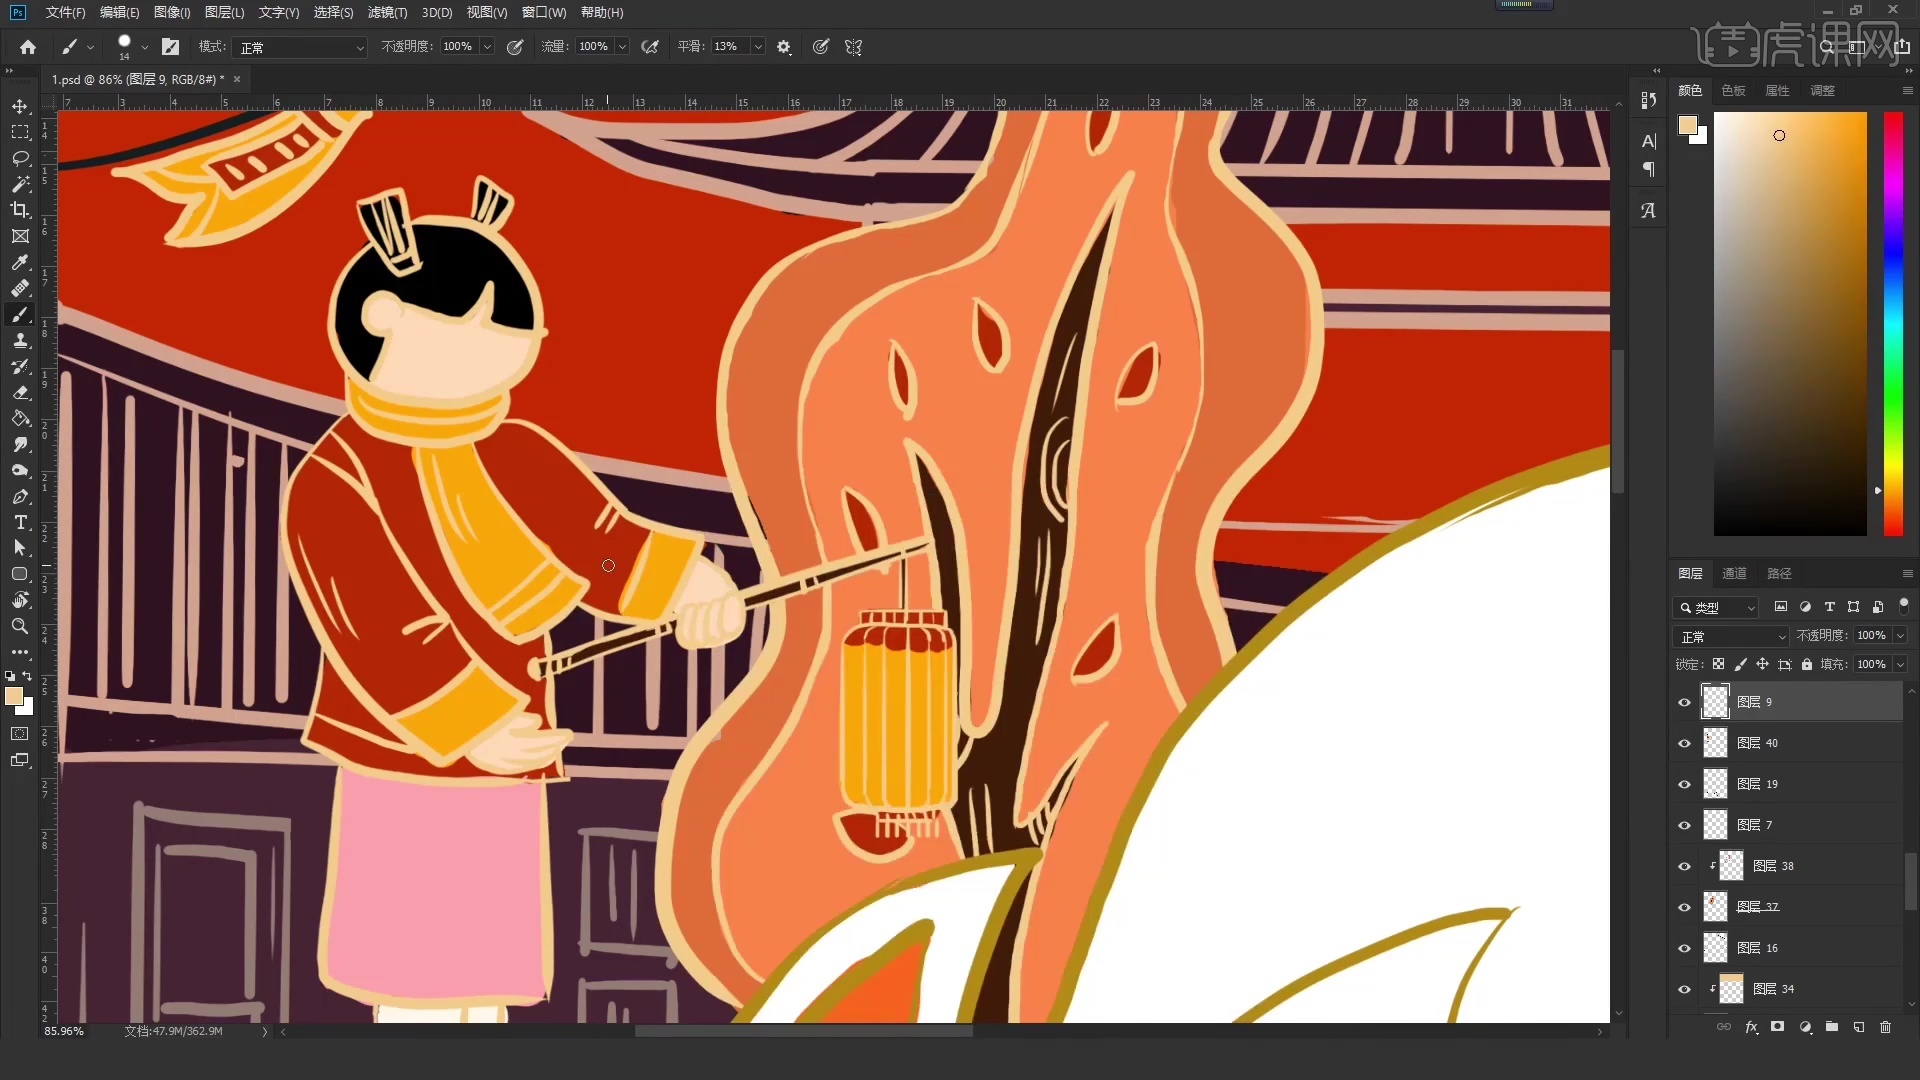Switch to 通道 tab

point(1734,573)
